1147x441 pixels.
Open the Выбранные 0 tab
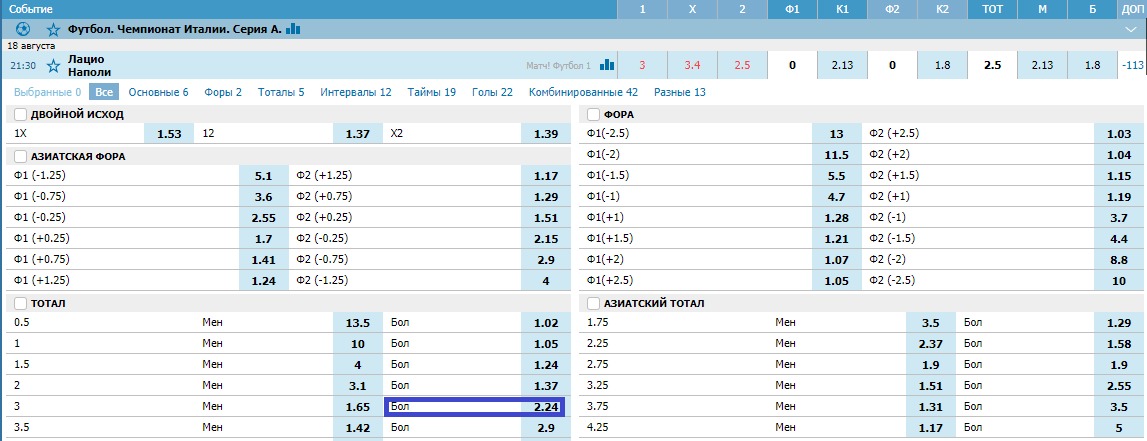pyautogui.click(x=48, y=92)
